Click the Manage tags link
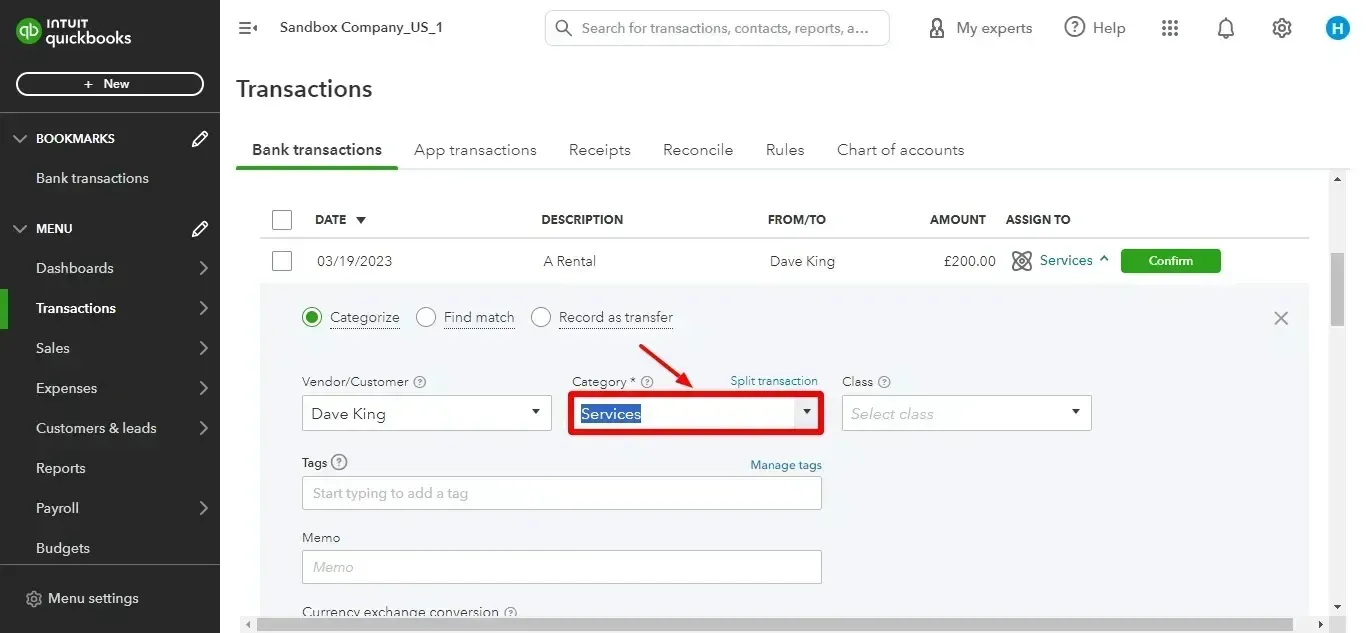This screenshot has height=633, width=1366. tap(786, 465)
